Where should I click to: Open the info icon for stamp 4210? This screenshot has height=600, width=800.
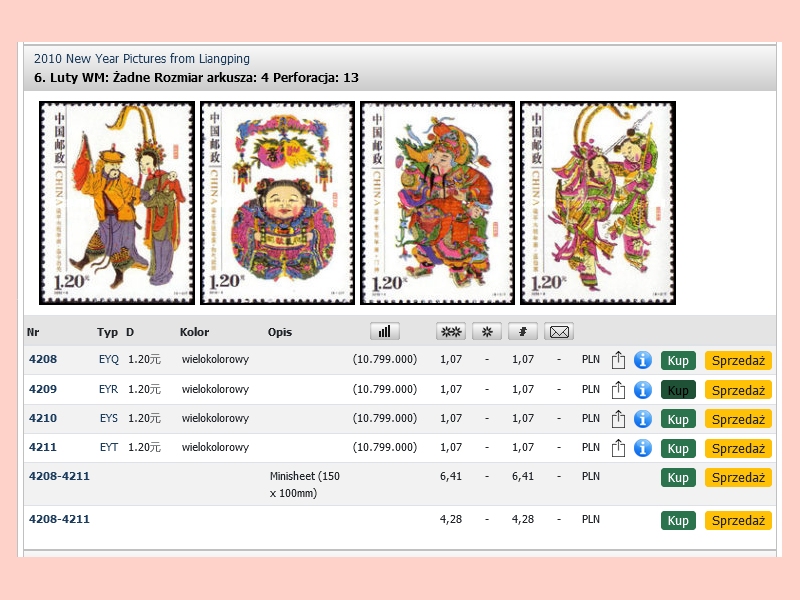click(643, 419)
